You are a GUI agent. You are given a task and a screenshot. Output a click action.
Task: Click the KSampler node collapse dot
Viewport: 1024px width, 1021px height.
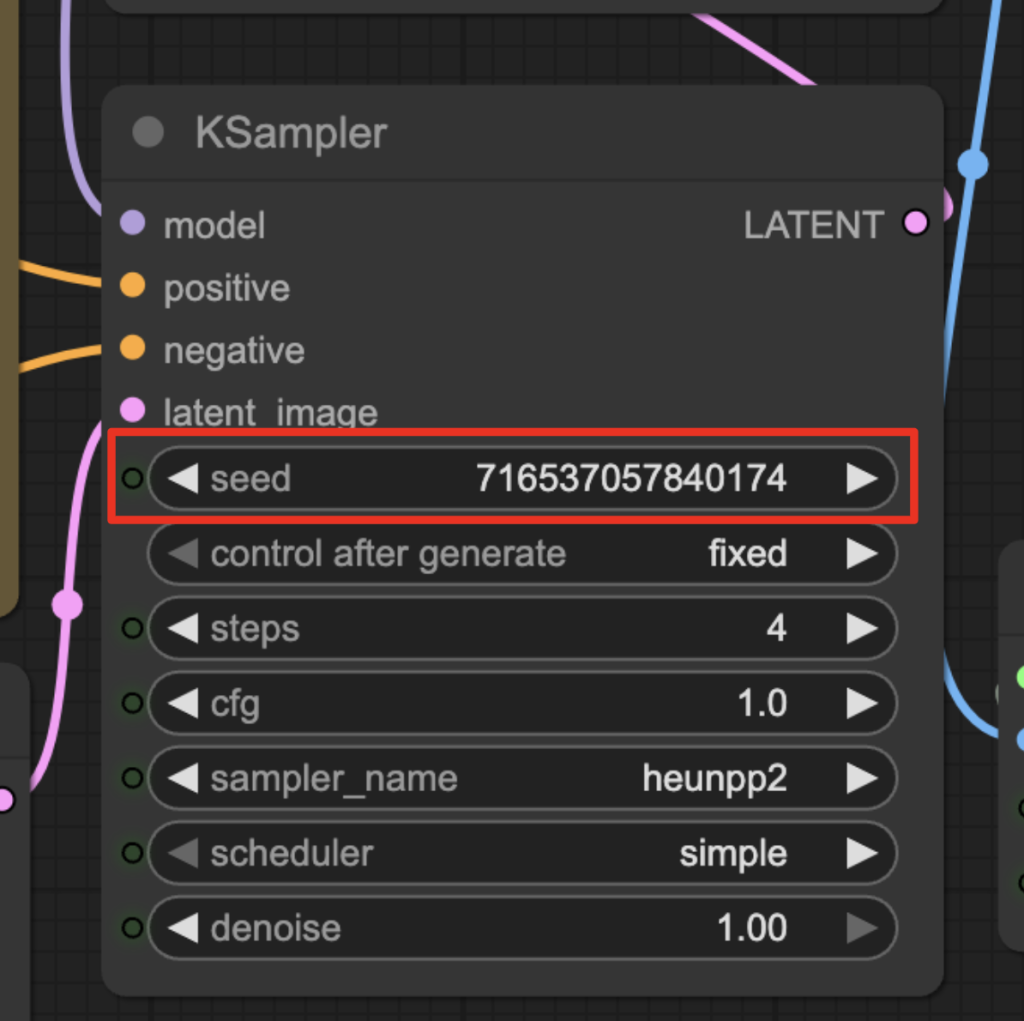pyautogui.click(x=148, y=133)
